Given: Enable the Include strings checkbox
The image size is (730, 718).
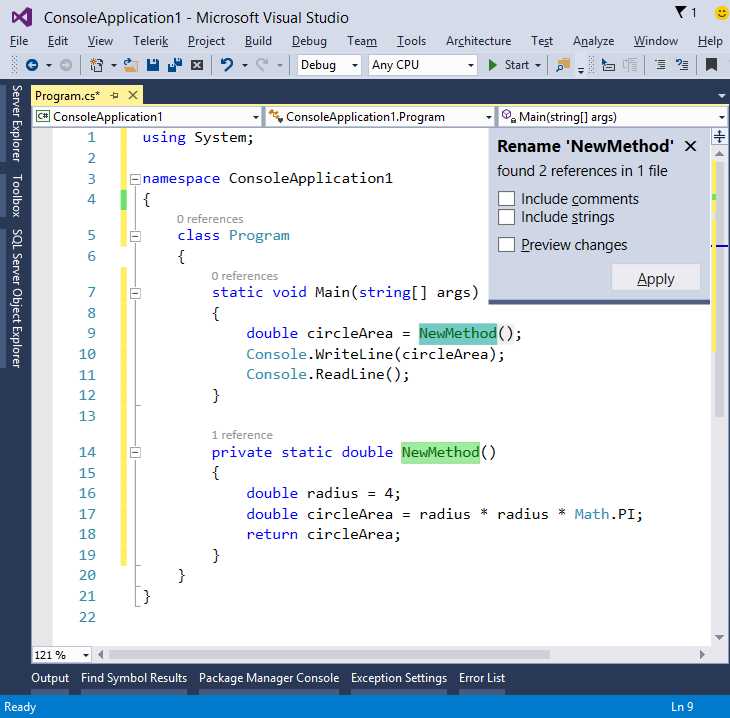Looking at the screenshot, I should (x=506, y=217).
